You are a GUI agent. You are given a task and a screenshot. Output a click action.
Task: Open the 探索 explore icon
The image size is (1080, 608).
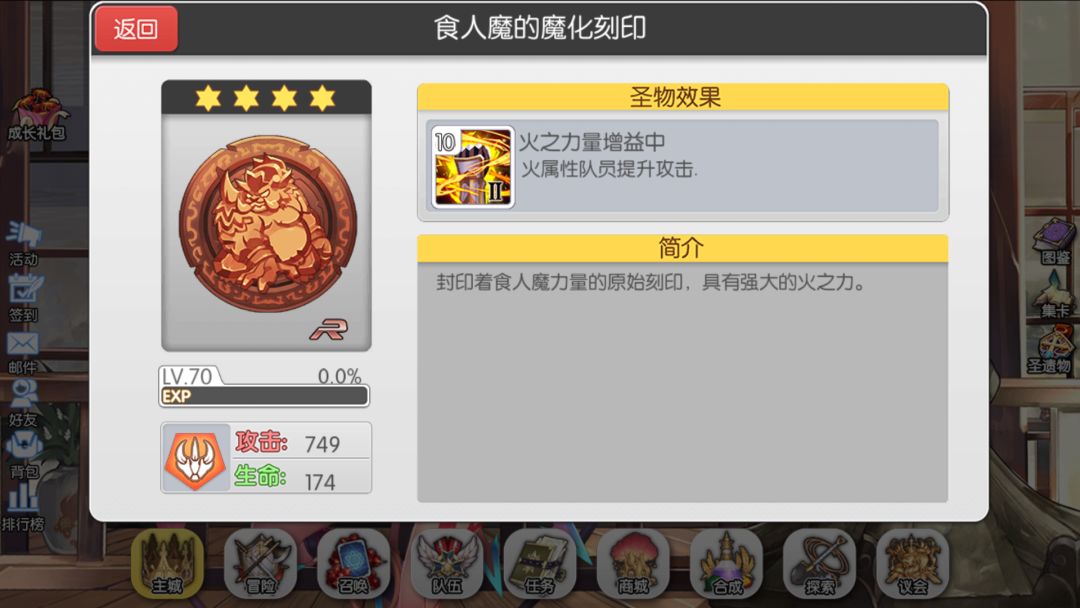[x=820, y=564]
